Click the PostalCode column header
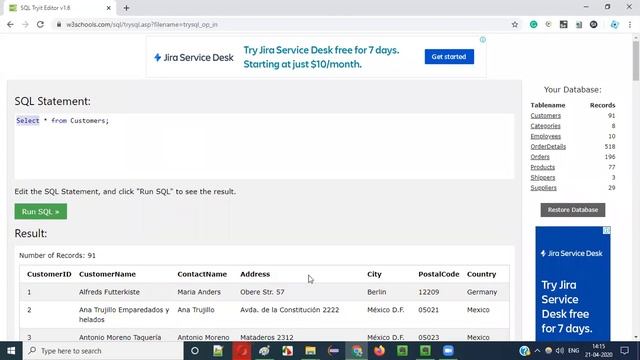Screen dimensions: 640x360 point(439,274)
